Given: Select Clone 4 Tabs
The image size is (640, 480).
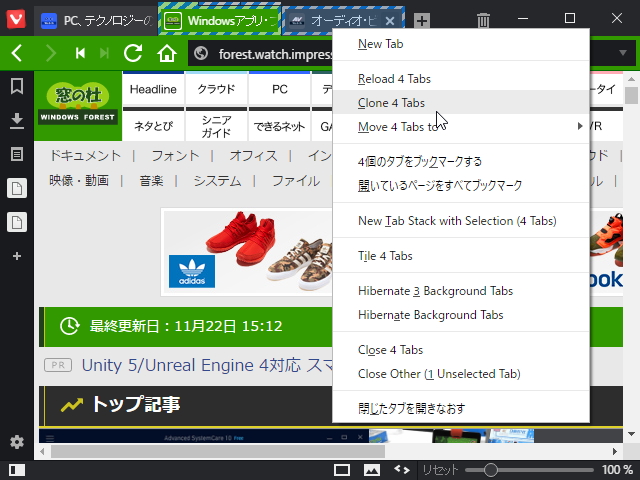Looking at the screenshot, I should pyautogui.click(x=461, y=103).
